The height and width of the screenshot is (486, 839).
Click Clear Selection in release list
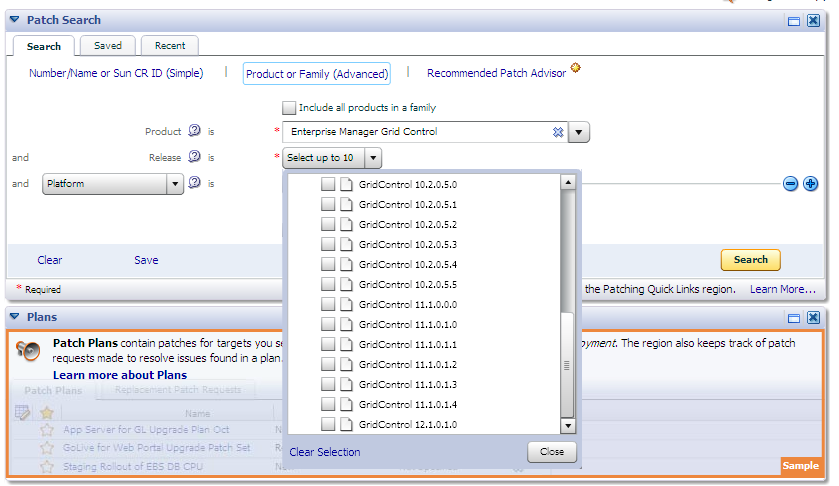tap(325, 452)
